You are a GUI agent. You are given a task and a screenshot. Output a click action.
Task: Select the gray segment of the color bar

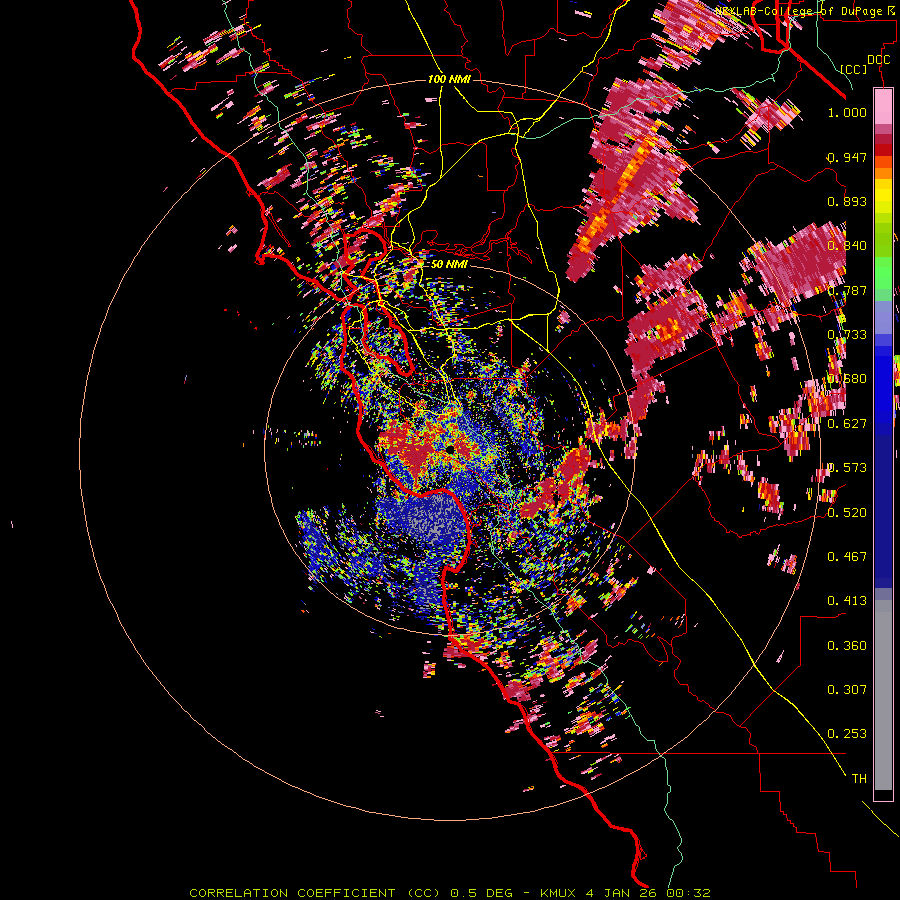point(883,695)
